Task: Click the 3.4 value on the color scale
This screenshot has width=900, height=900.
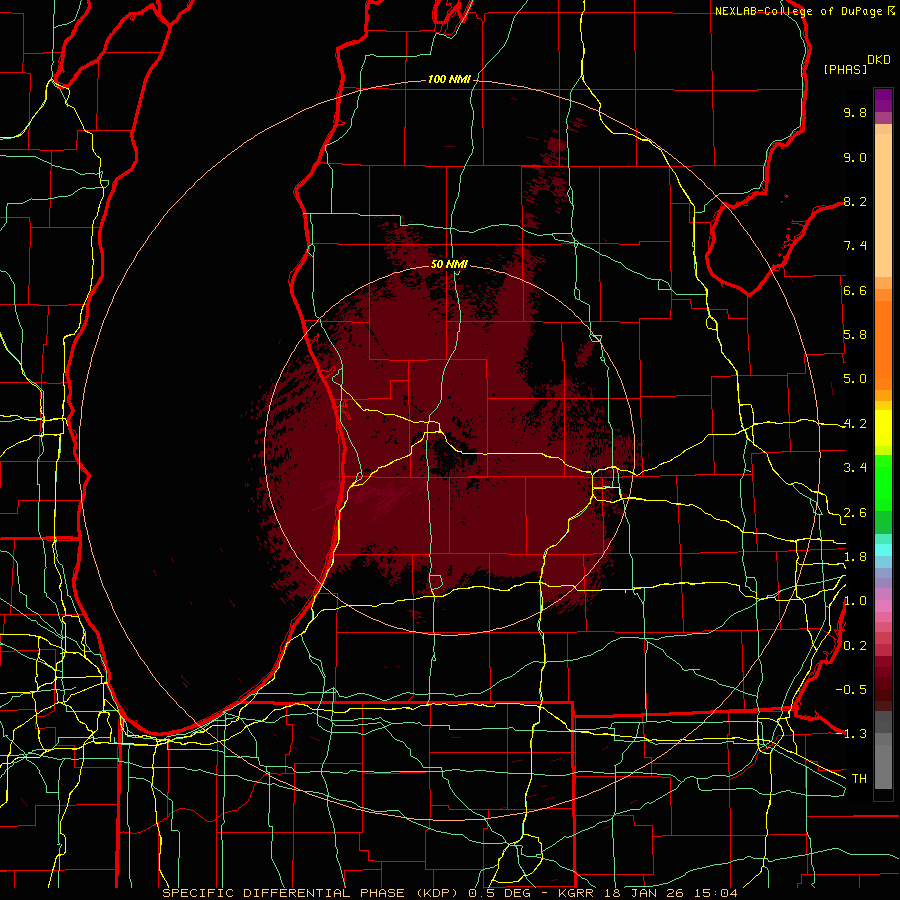Action: tap(855, 468)
